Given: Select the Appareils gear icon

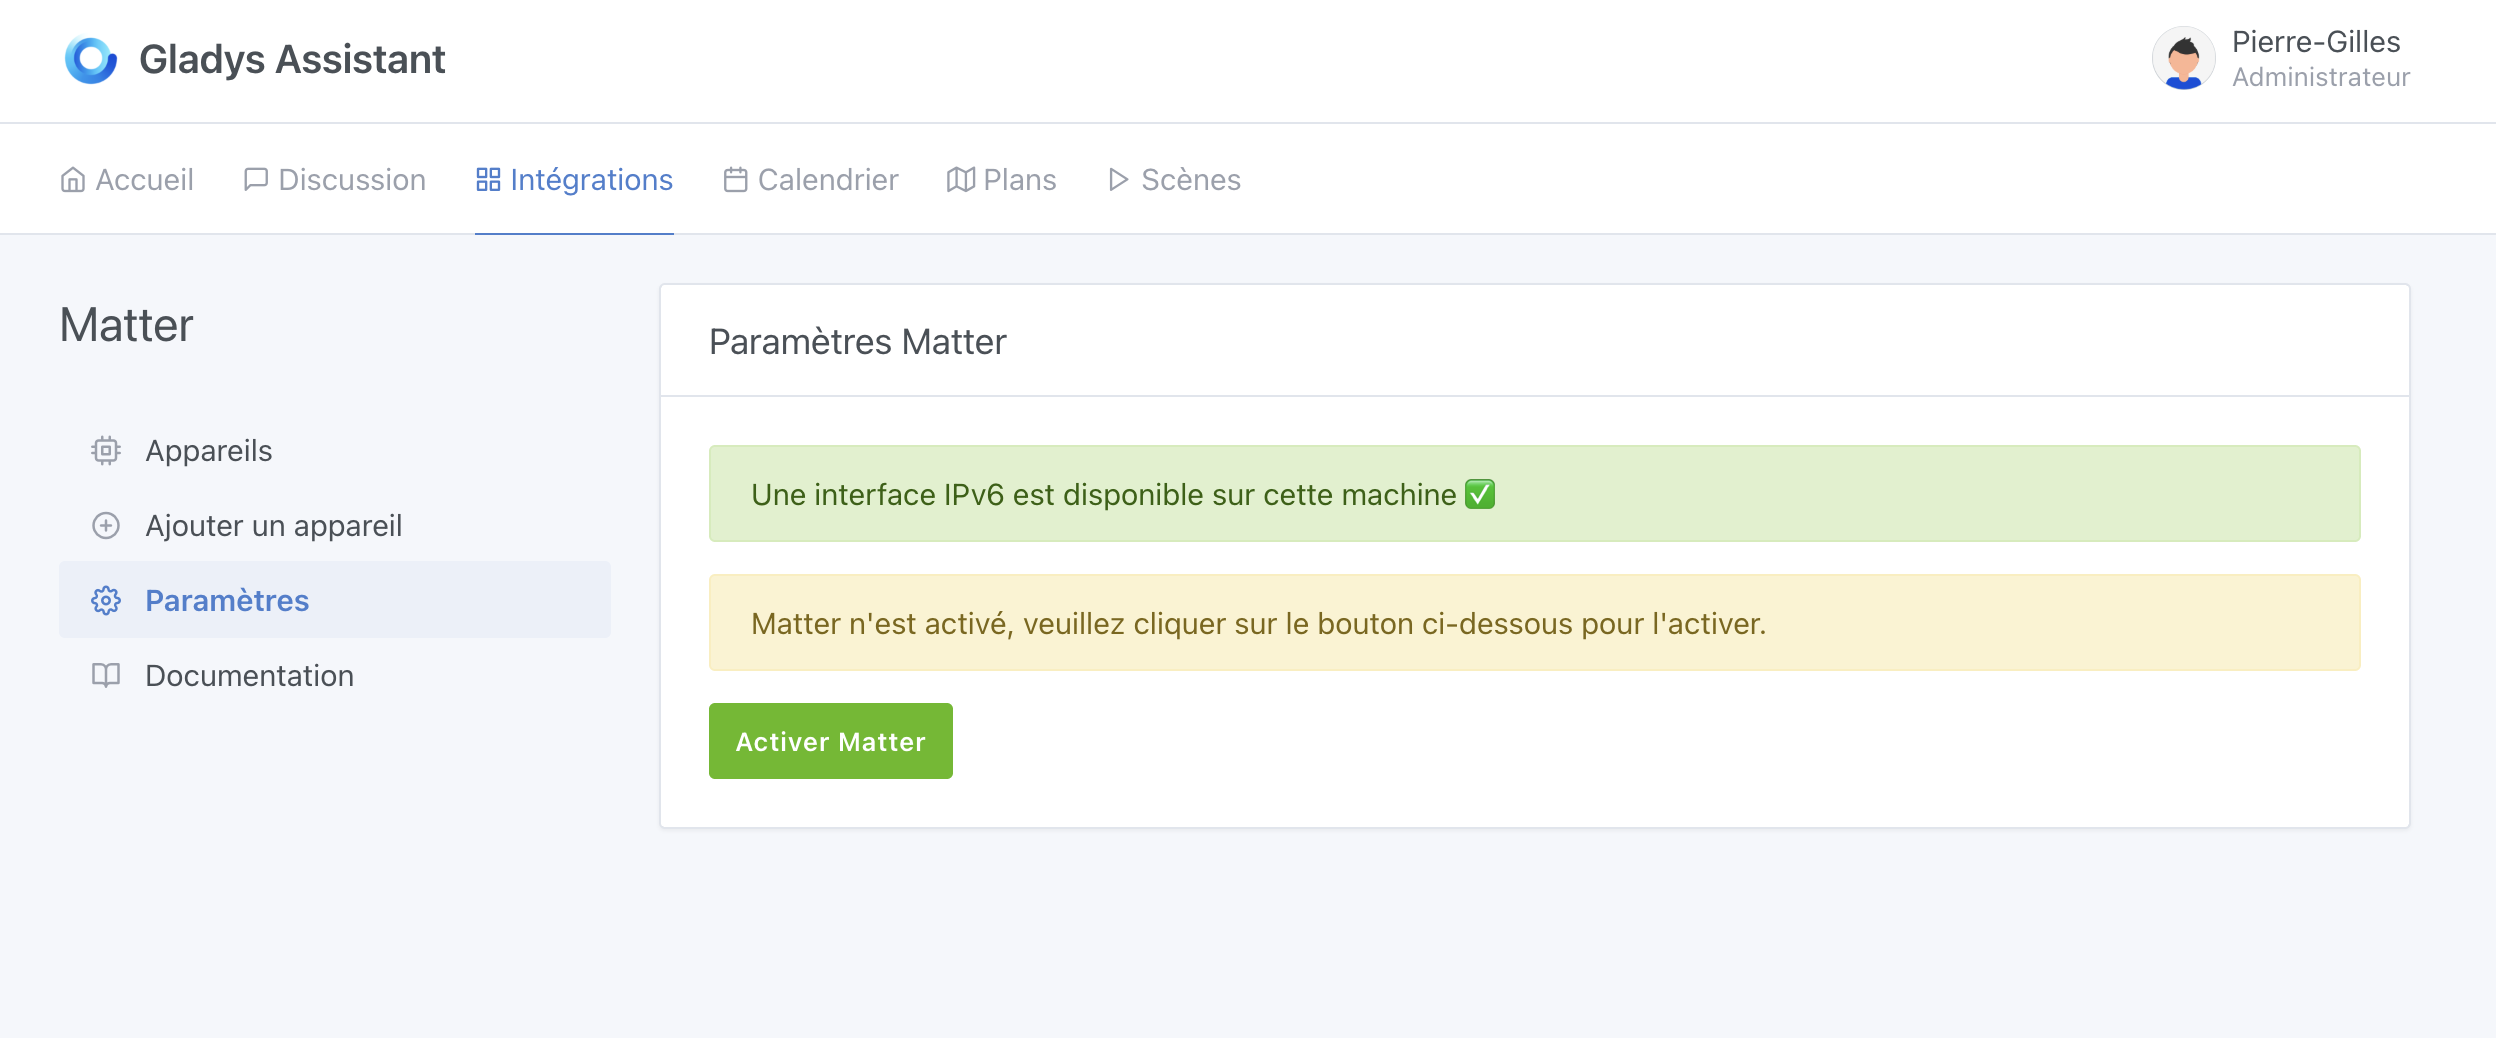Looking at the screenshot, I should point(106,450).
